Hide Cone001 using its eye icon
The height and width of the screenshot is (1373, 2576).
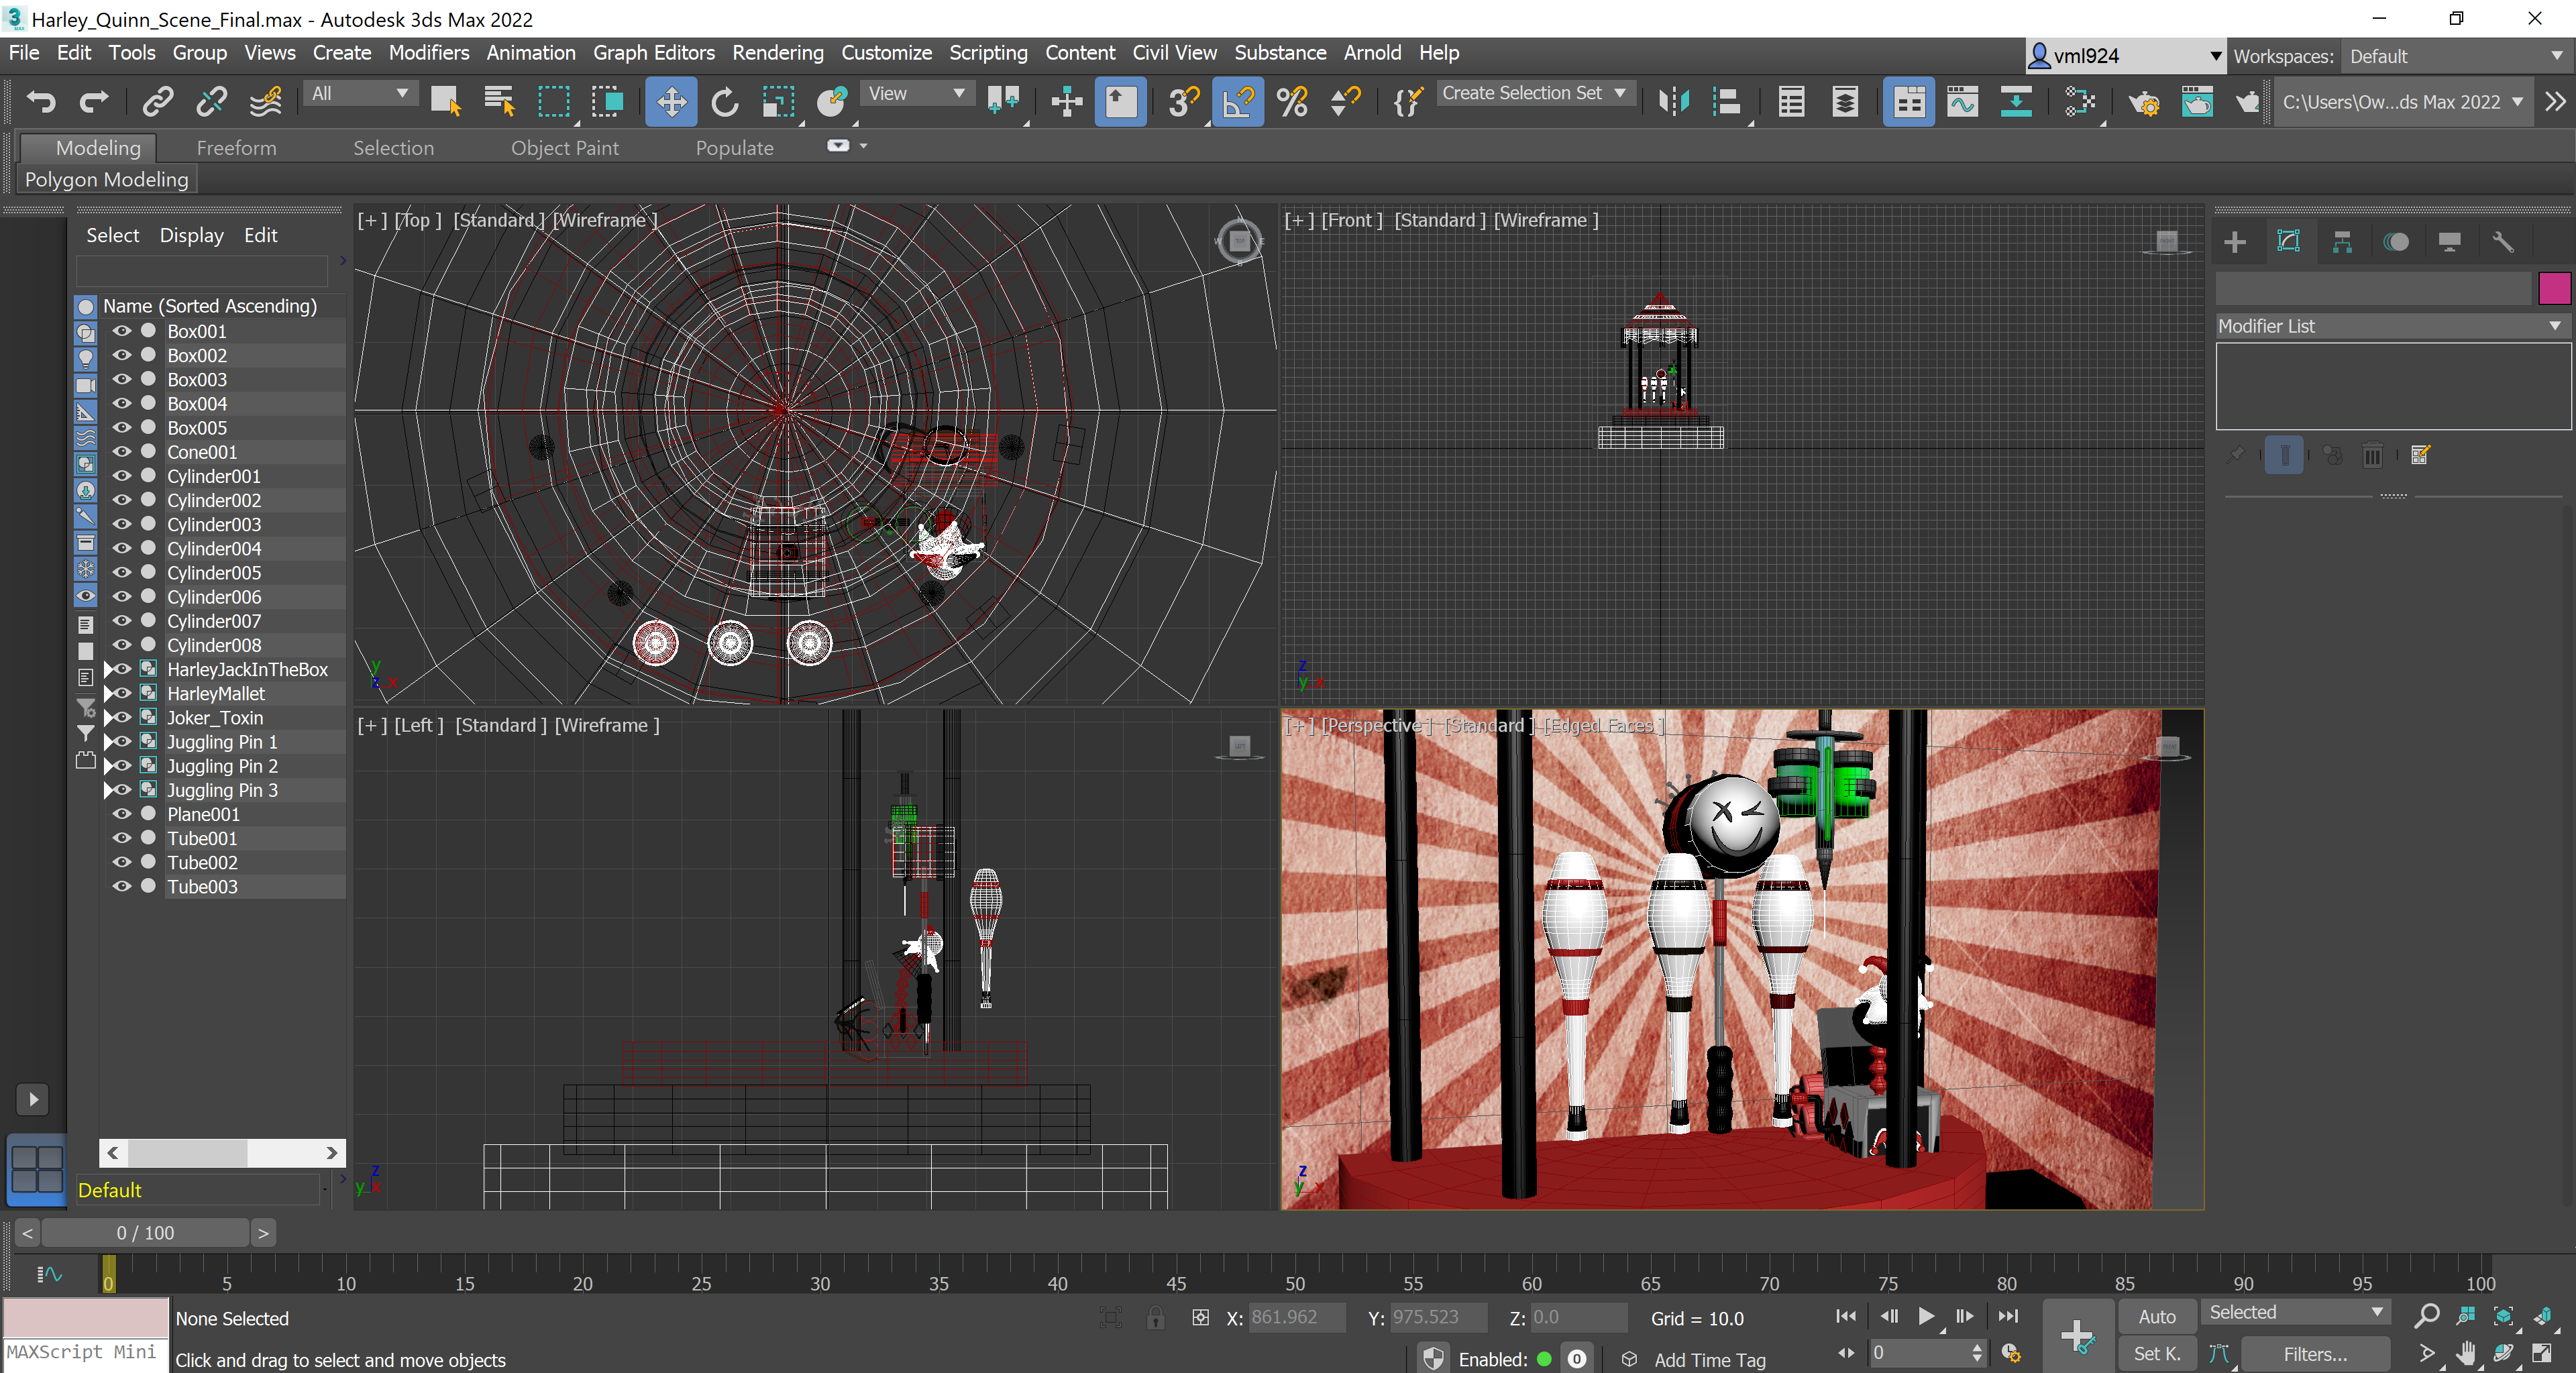click(x=122, y=451)
